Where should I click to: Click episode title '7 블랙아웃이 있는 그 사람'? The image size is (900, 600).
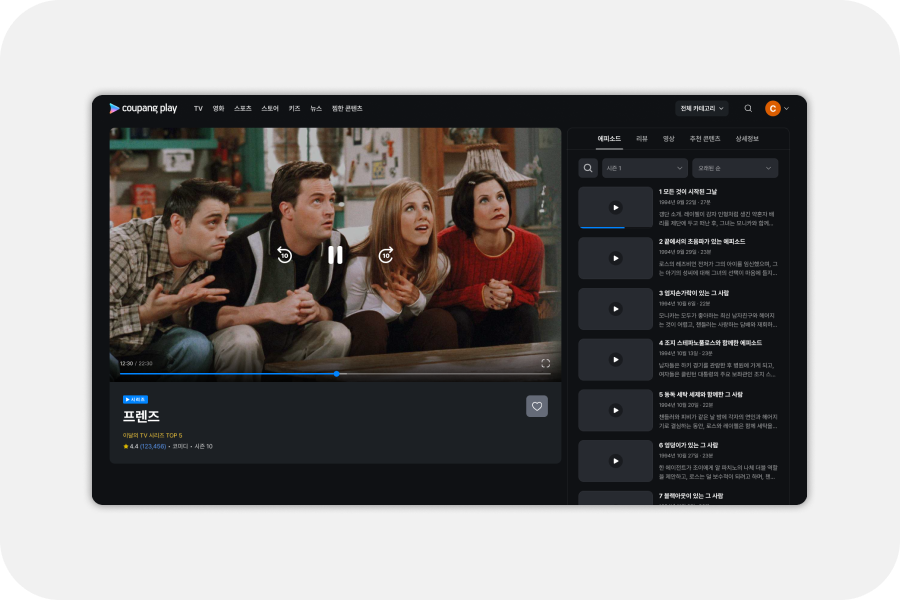tap(690, 496)
